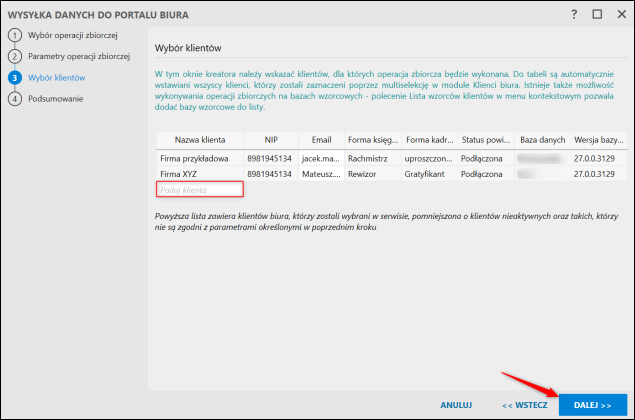Sort by NIP column header

click(x=271, y=140)
